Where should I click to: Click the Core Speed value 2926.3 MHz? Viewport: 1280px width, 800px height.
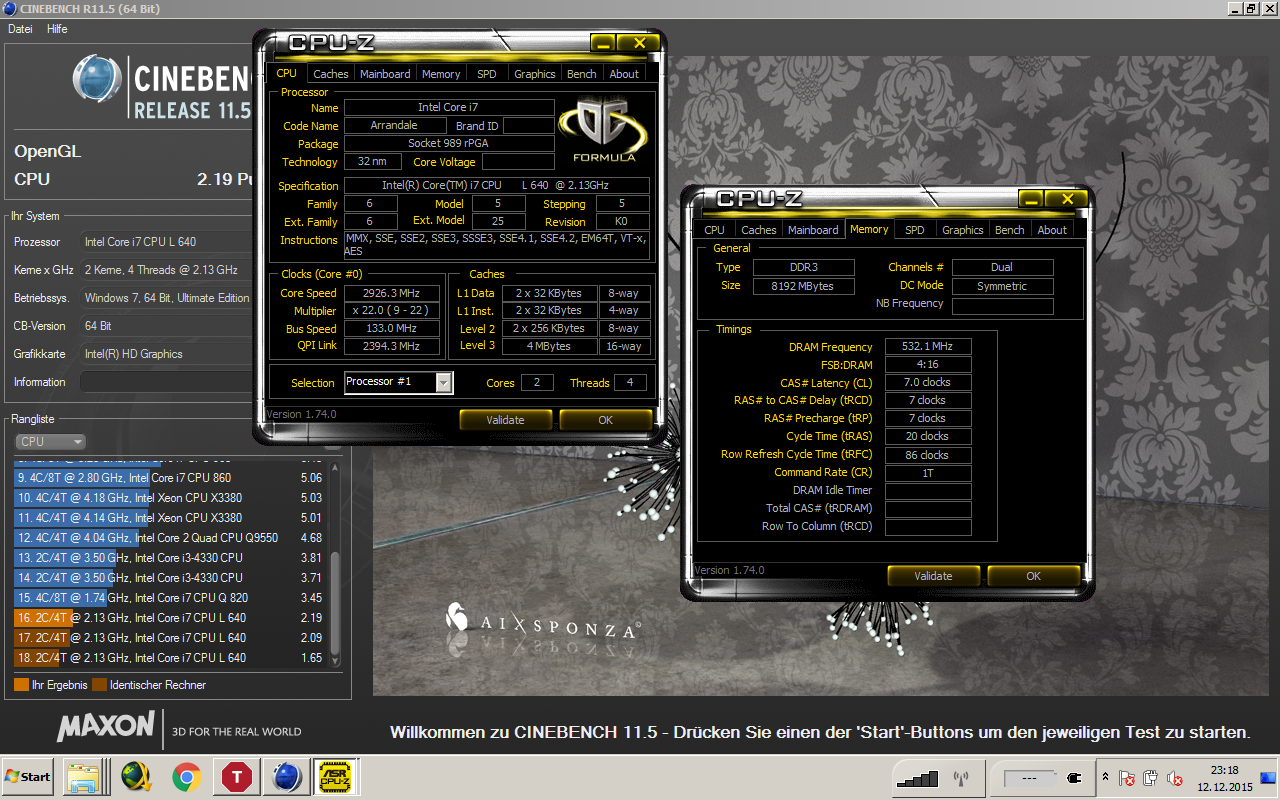pos(392,293)
